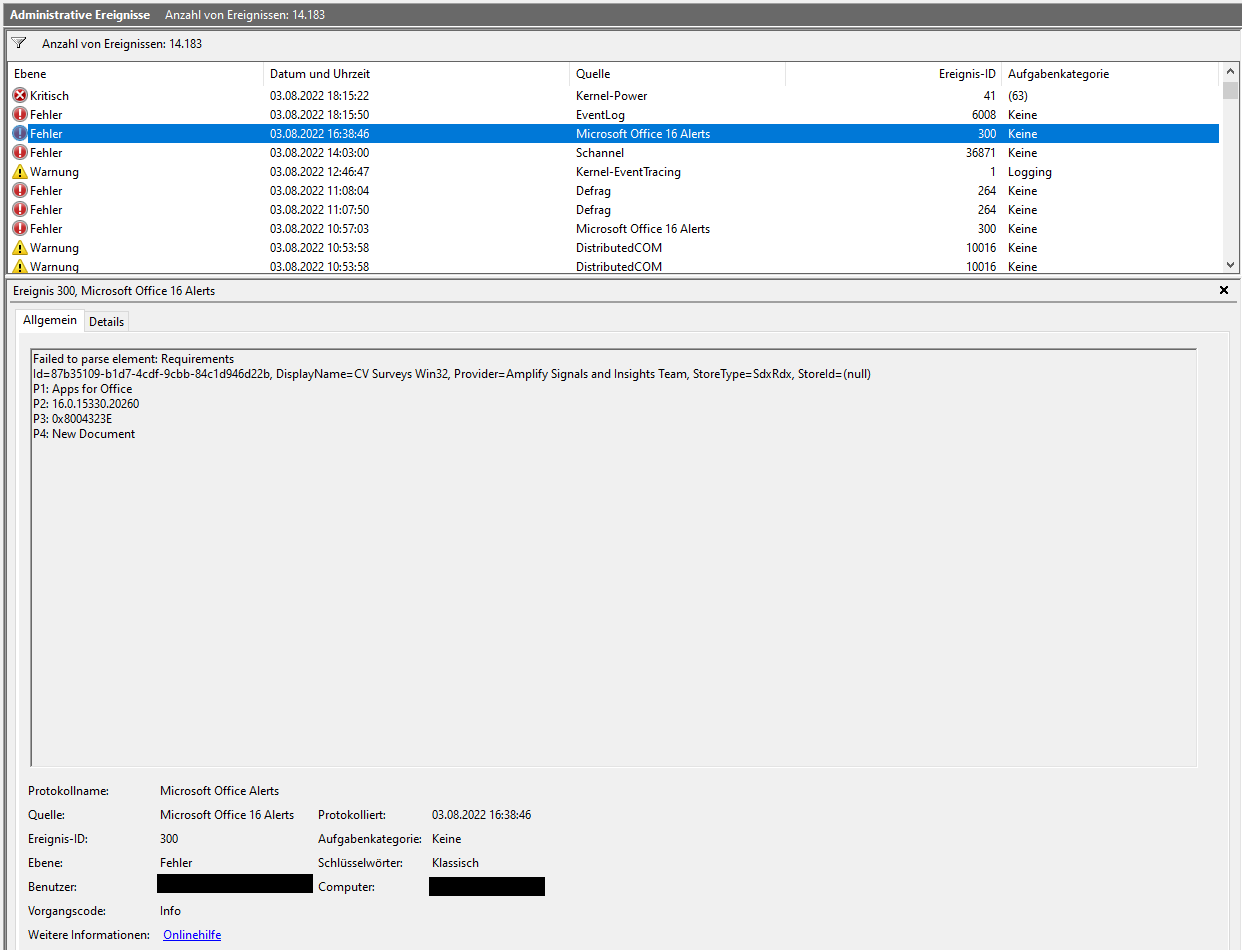Select the Allgemein tab
The width and height of the screenshot is (1242, 950).
(50, 320)
